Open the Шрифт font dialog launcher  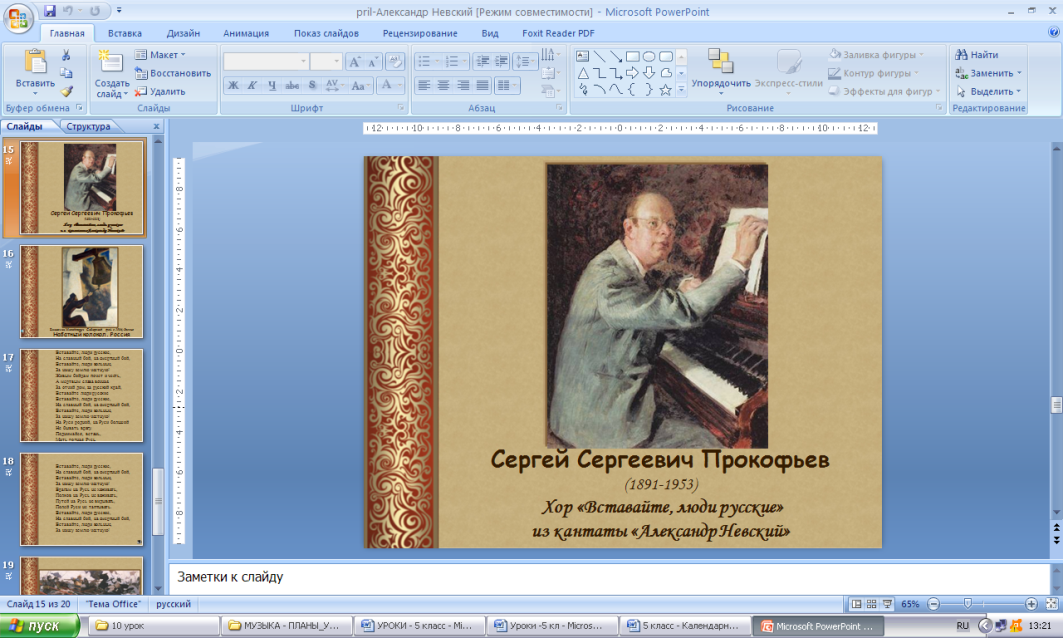pyautogui.click(x=401, y=108)
